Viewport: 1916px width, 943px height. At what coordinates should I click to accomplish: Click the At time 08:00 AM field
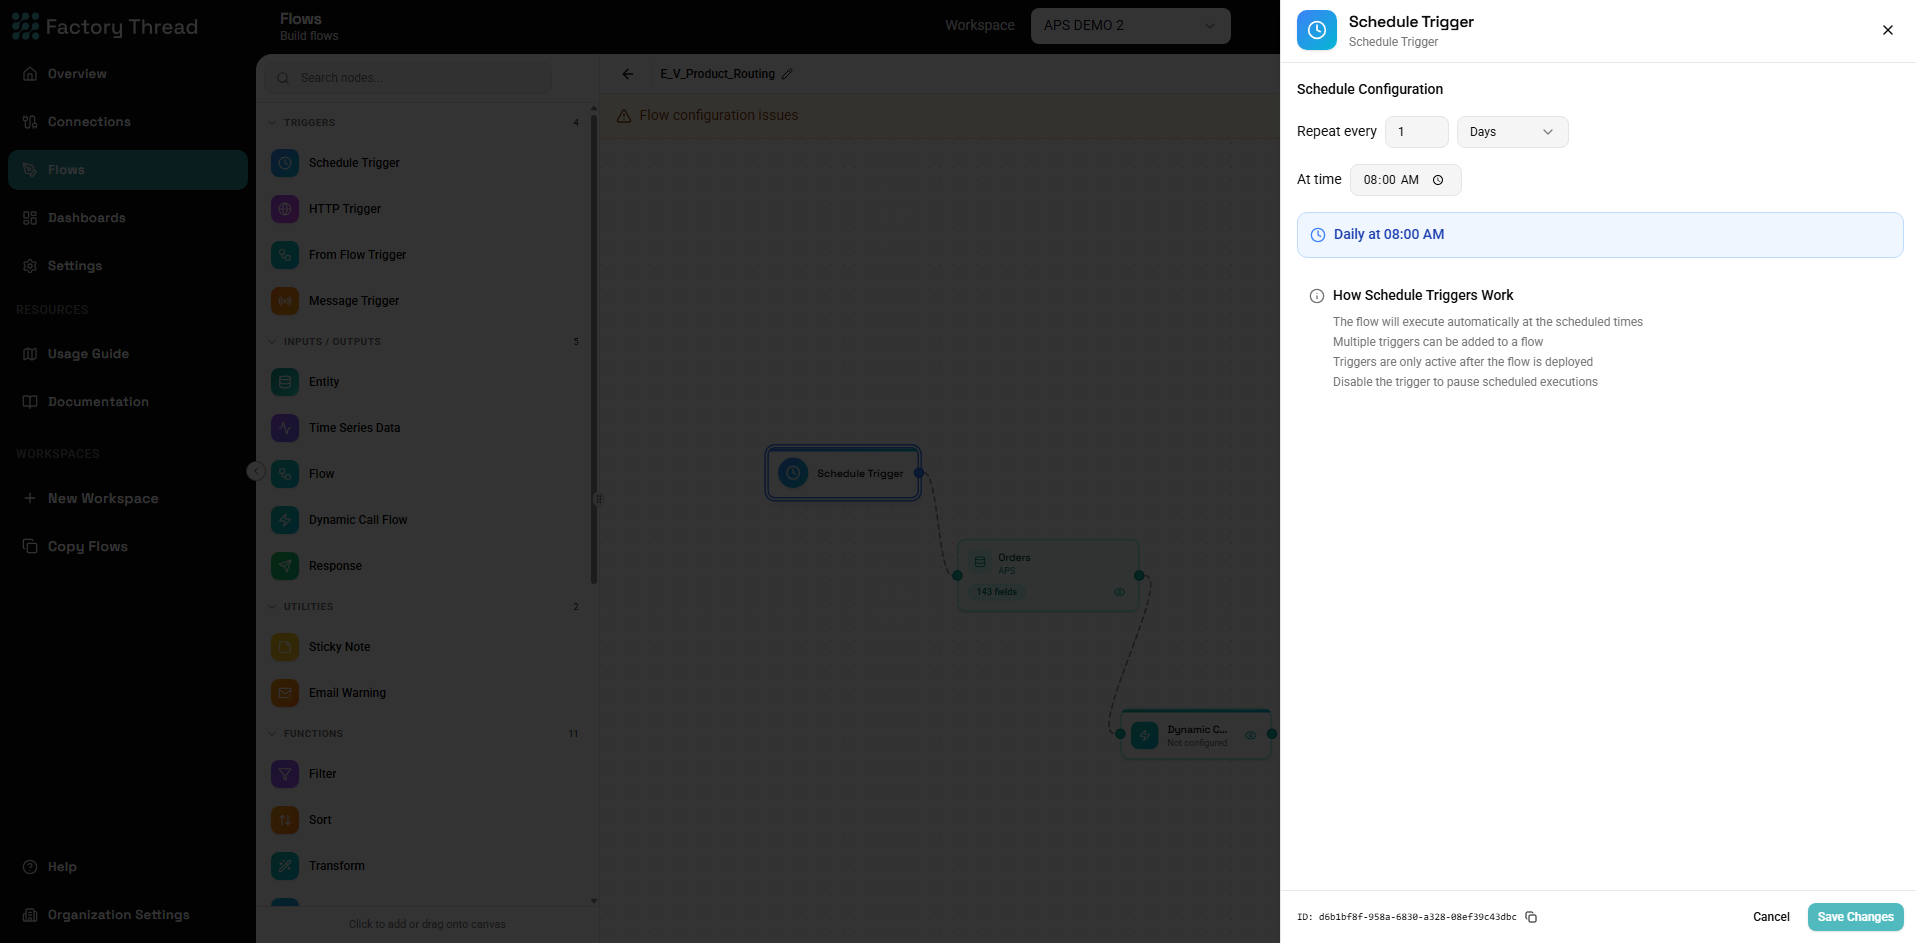1405,180
